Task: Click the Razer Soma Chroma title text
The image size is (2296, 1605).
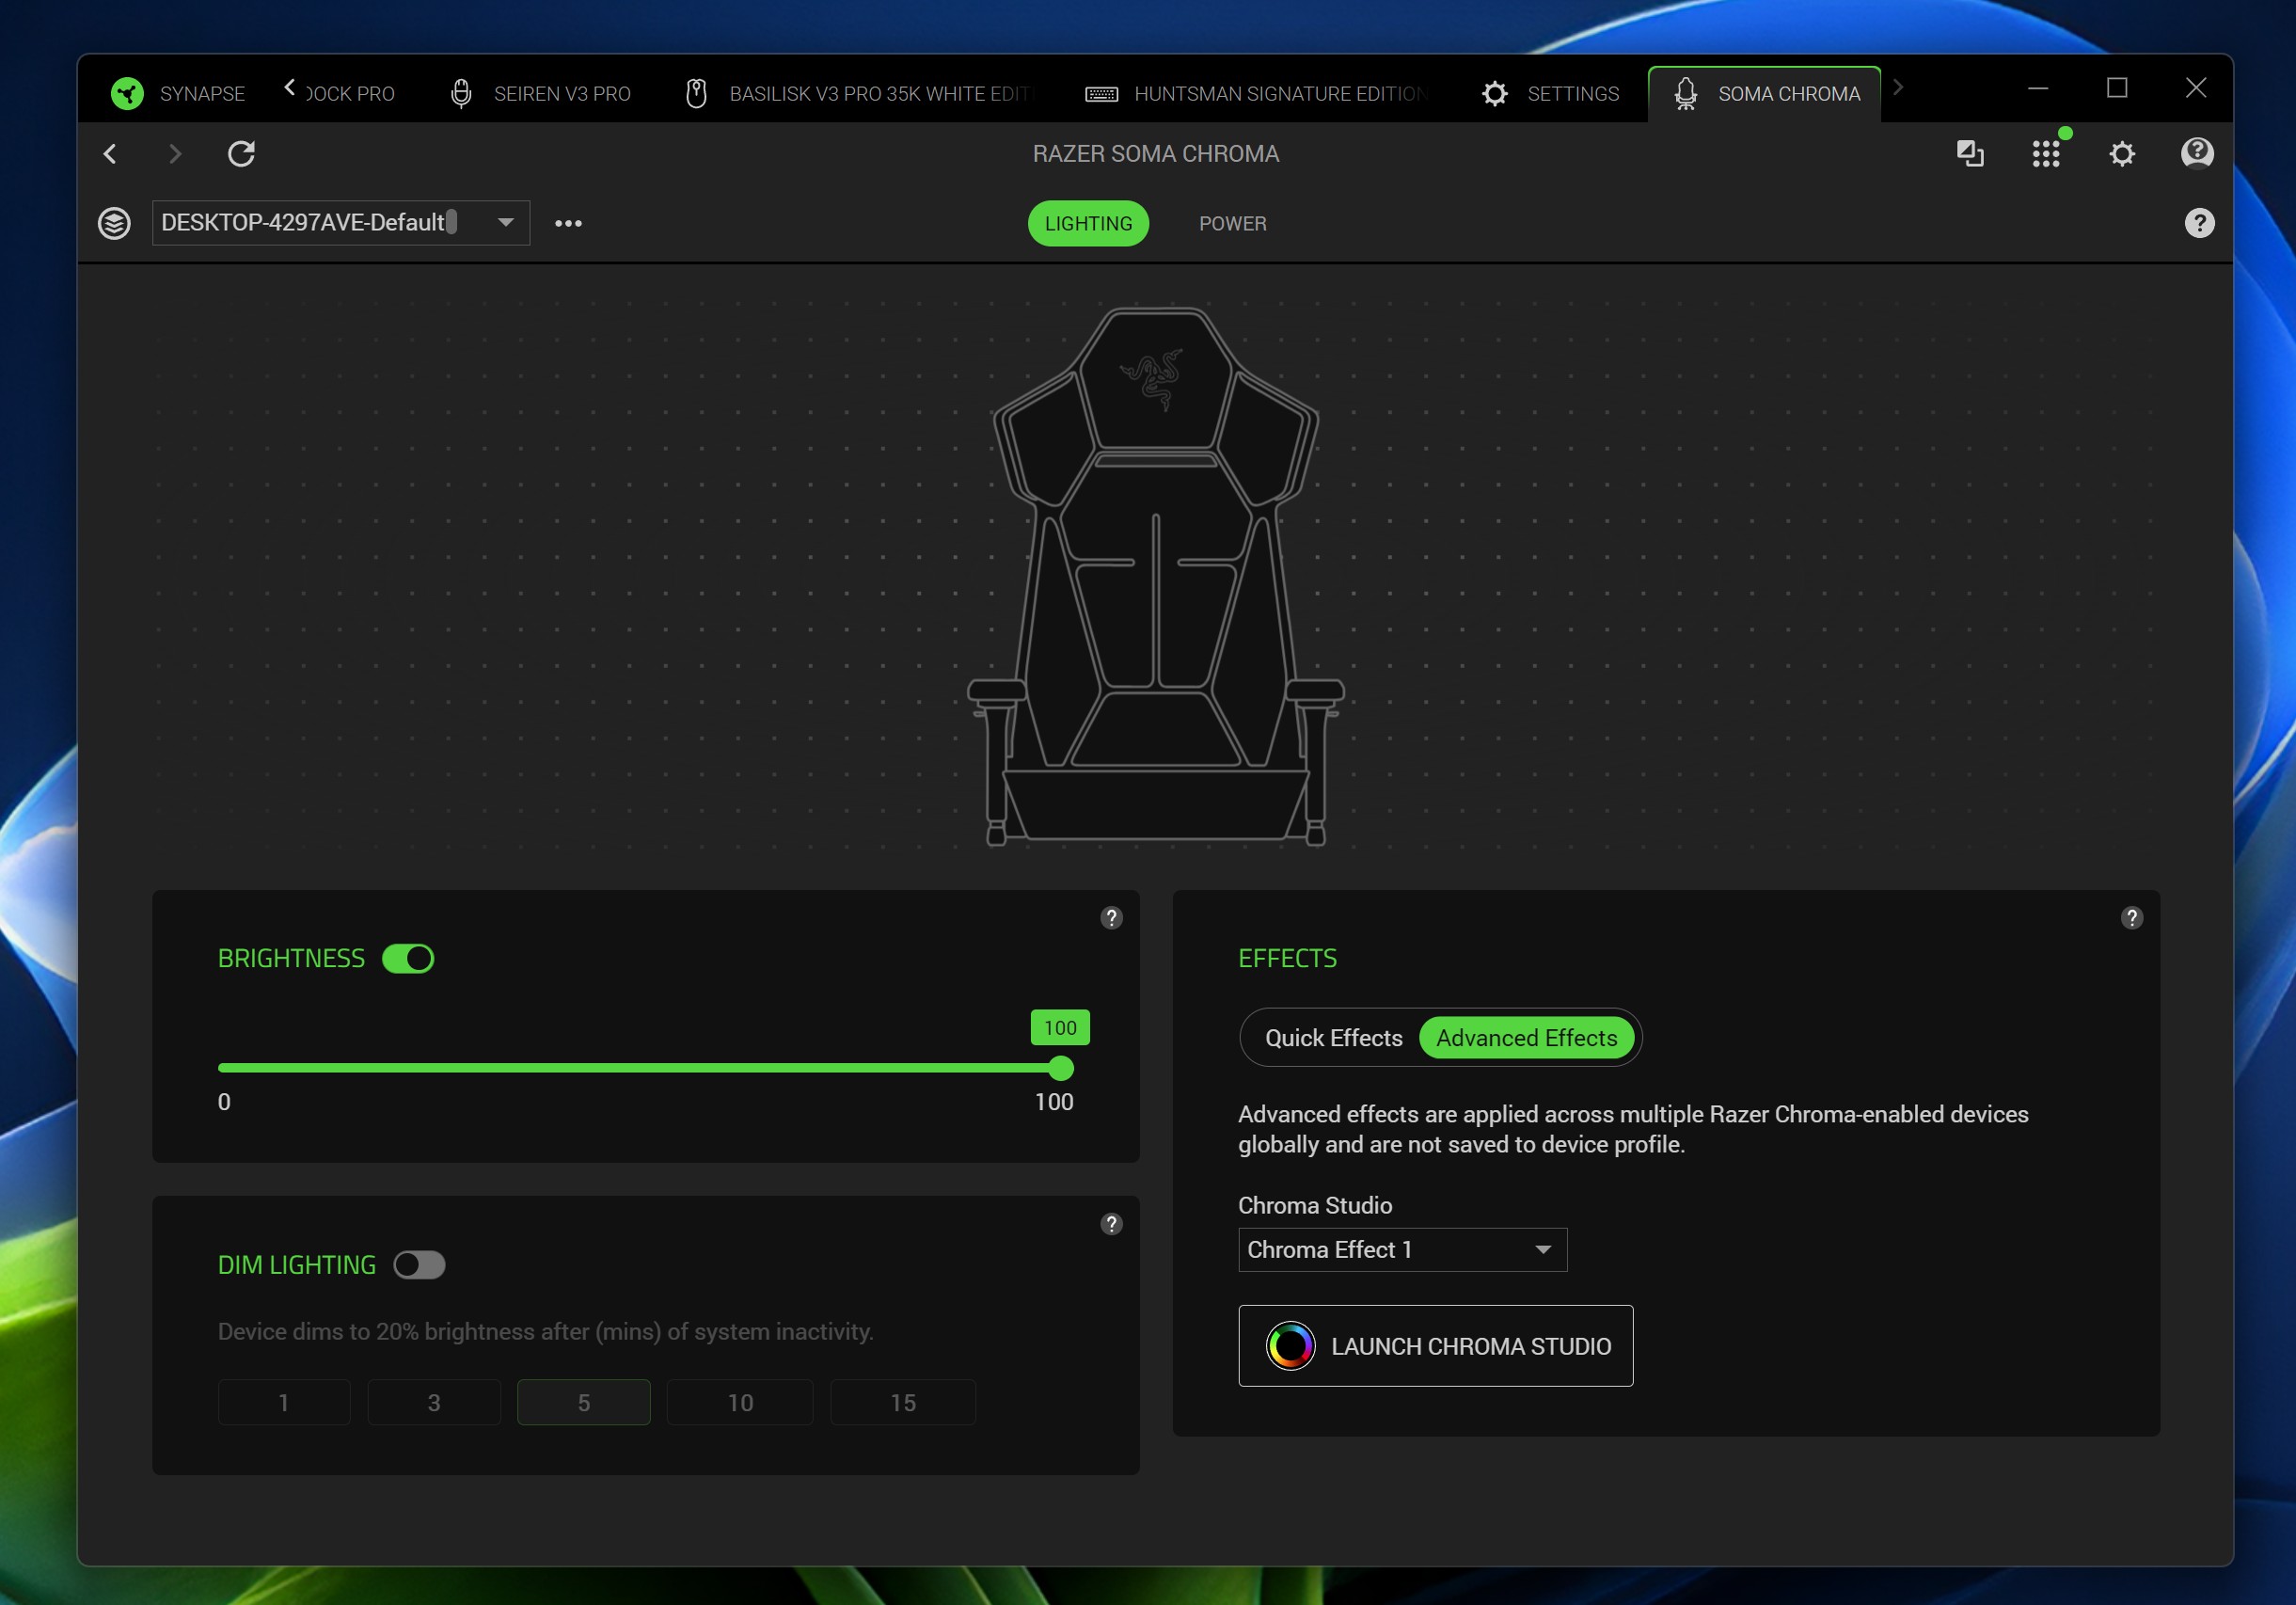Action: pyautogui.click(x=1155, y=154)
